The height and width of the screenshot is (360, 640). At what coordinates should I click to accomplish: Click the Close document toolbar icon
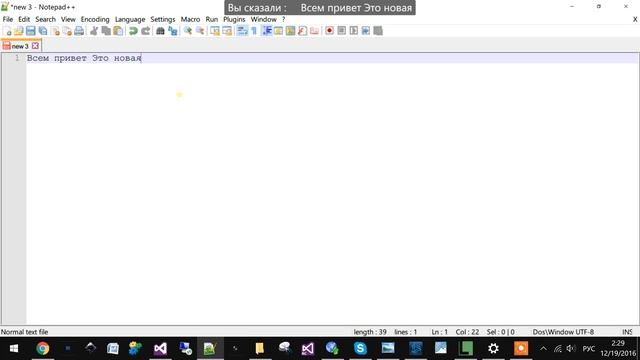pos(55,31)
